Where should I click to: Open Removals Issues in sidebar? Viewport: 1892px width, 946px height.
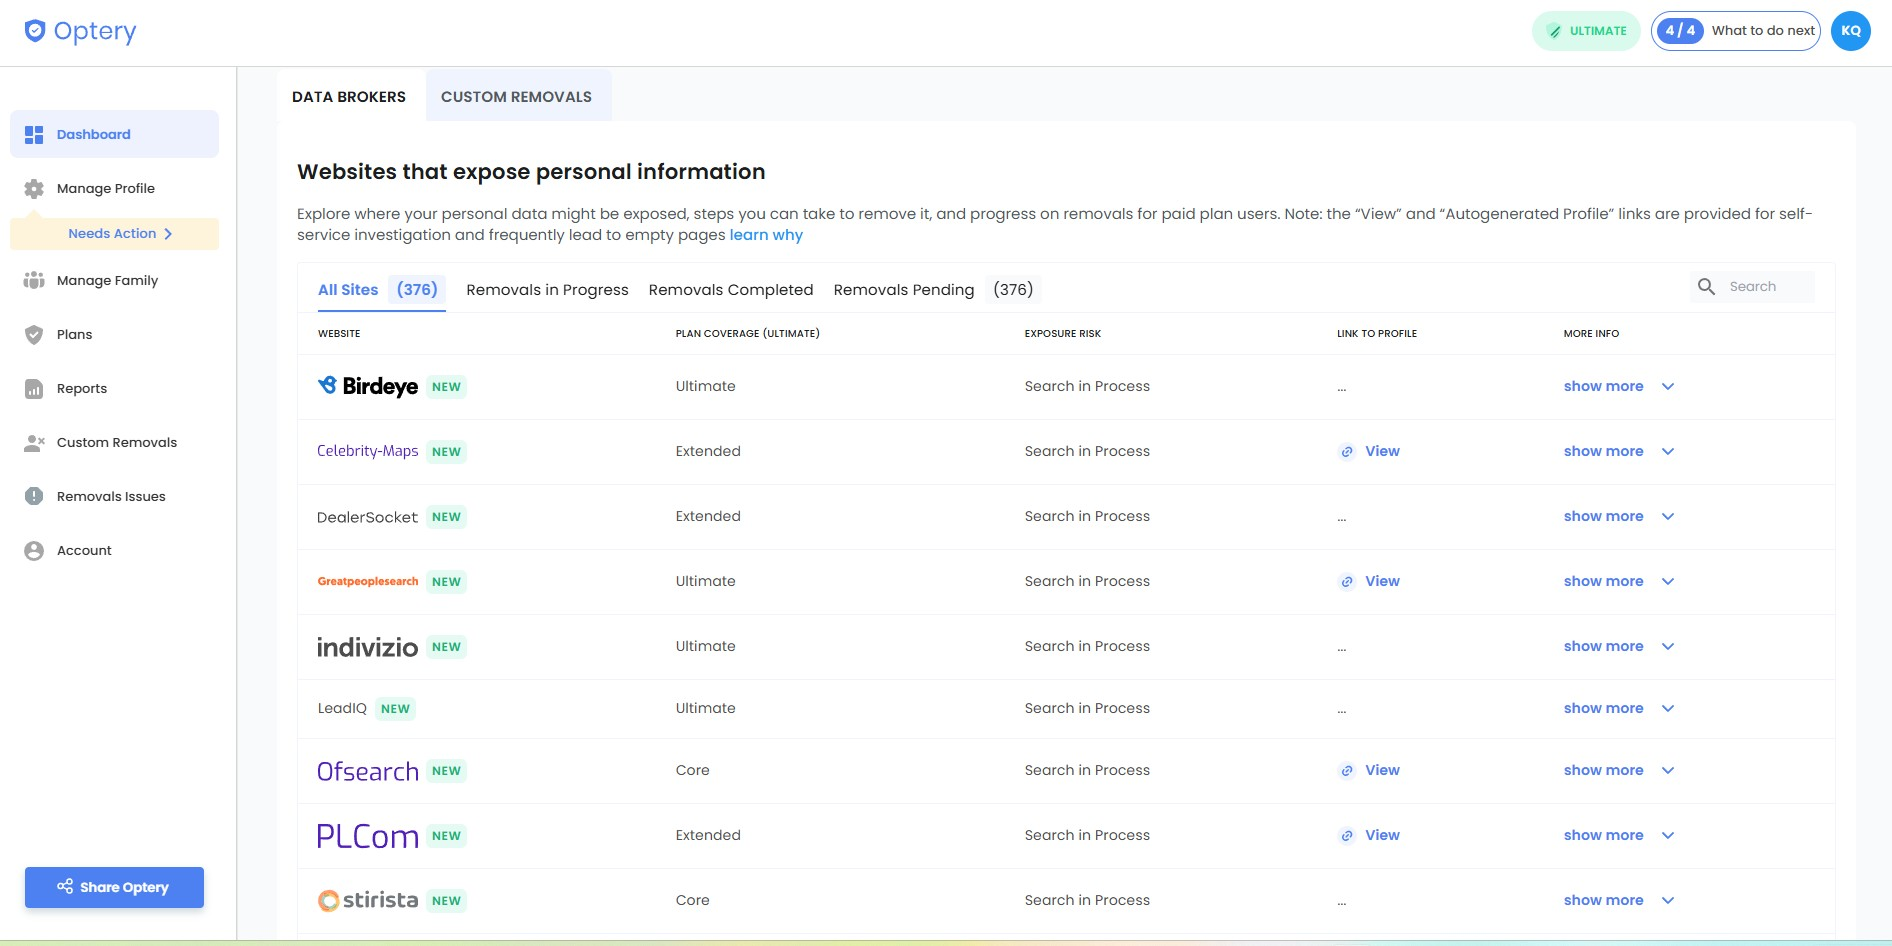coord(114,497)
